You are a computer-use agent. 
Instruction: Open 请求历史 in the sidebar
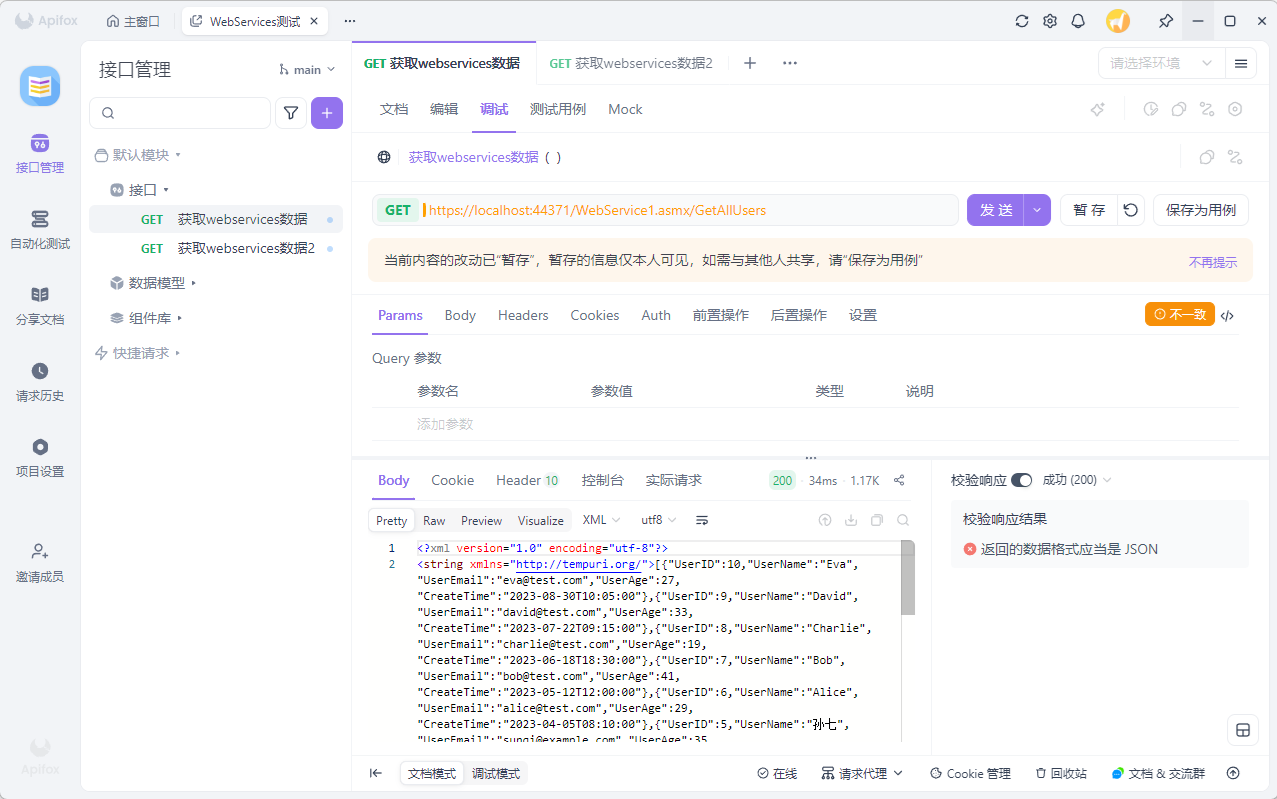[40, 381]
